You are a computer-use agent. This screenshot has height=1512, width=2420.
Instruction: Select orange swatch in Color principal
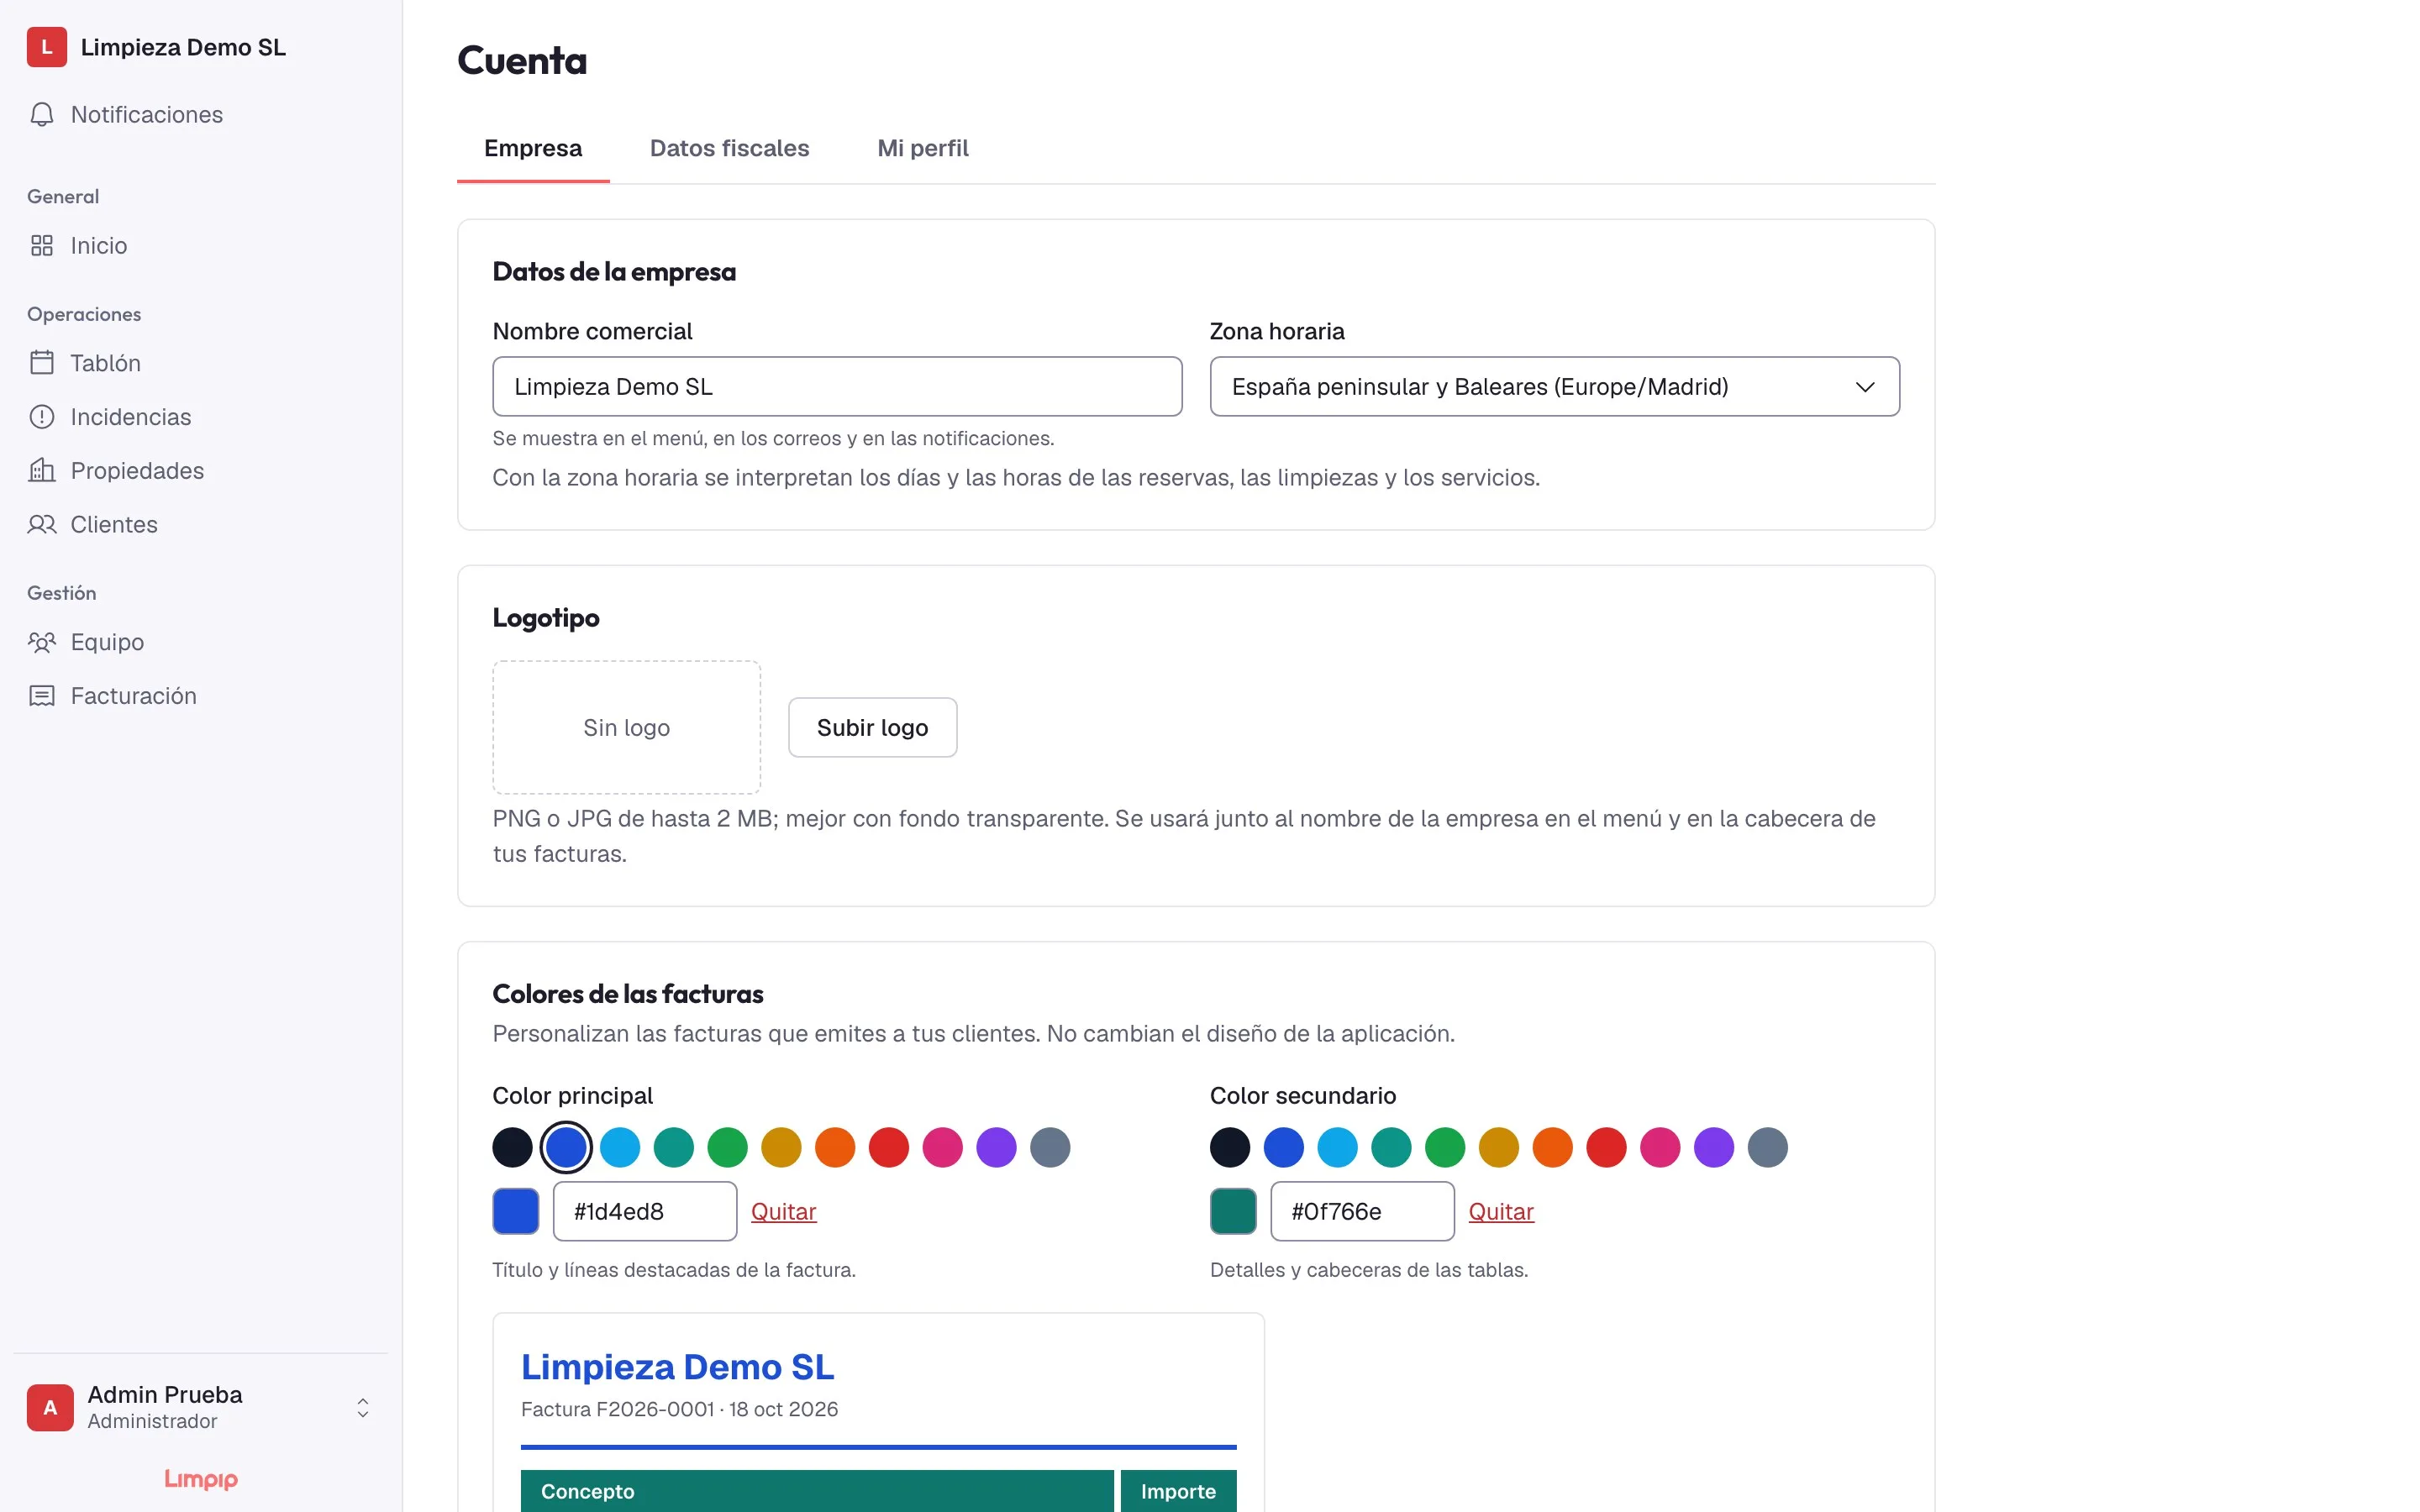835,1147
